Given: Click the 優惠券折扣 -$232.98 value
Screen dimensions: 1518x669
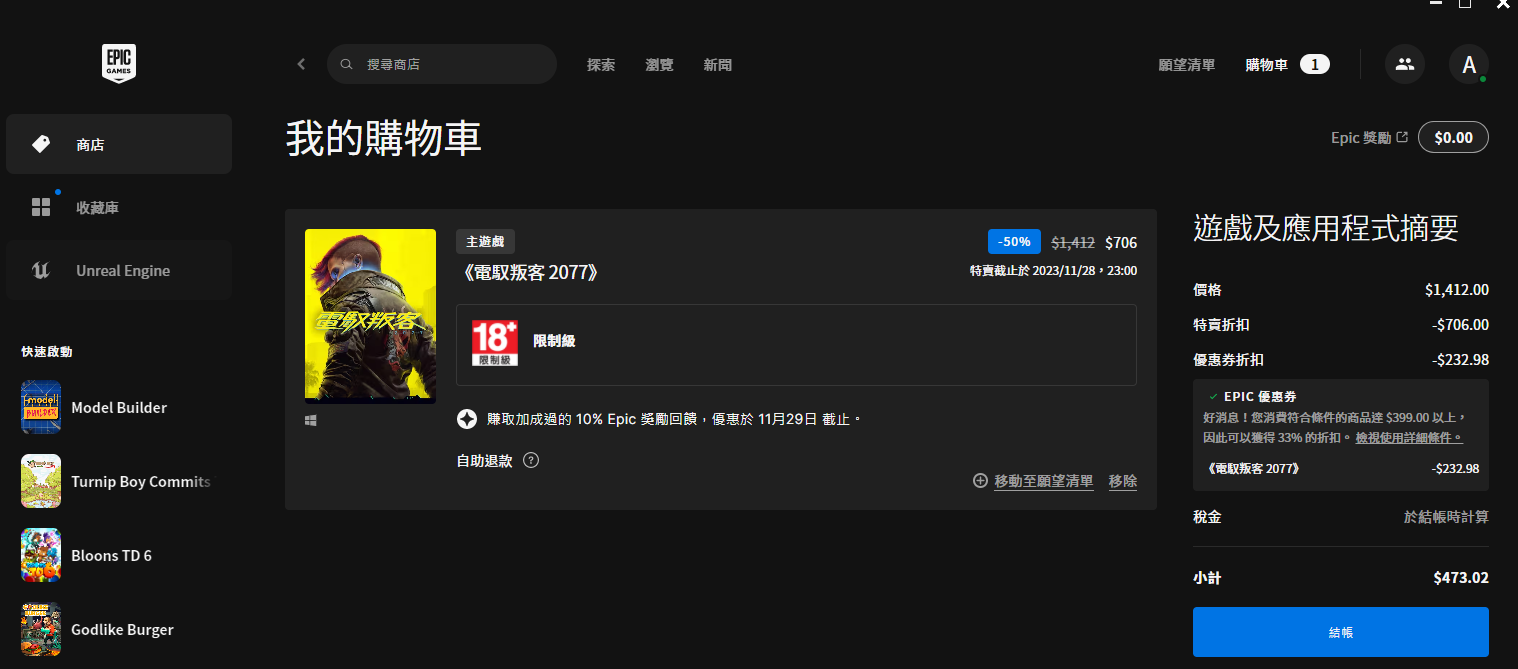Looking at the screenshot, I should point(1460,360).
